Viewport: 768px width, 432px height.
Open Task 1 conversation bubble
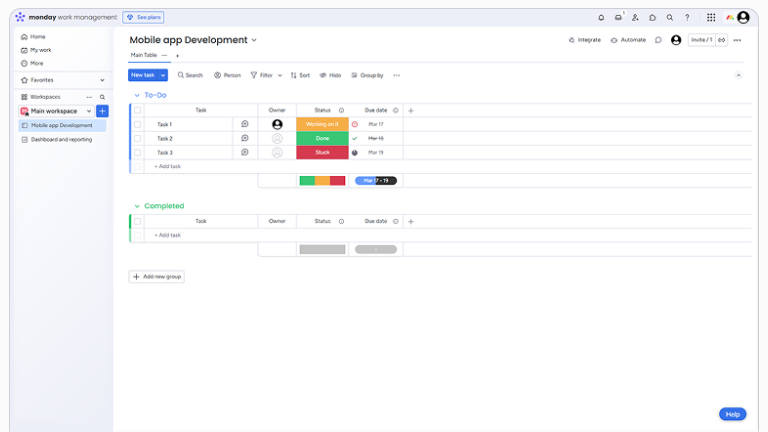click(245, 124)
